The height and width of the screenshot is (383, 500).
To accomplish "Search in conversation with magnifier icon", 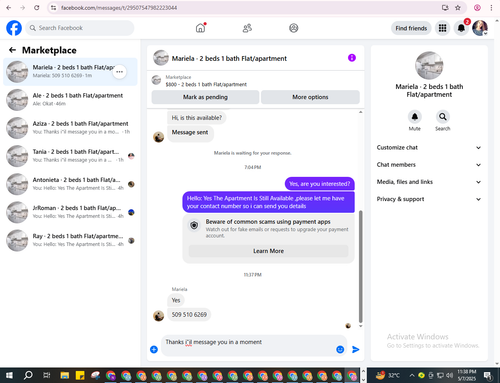I will pos(443,117).
